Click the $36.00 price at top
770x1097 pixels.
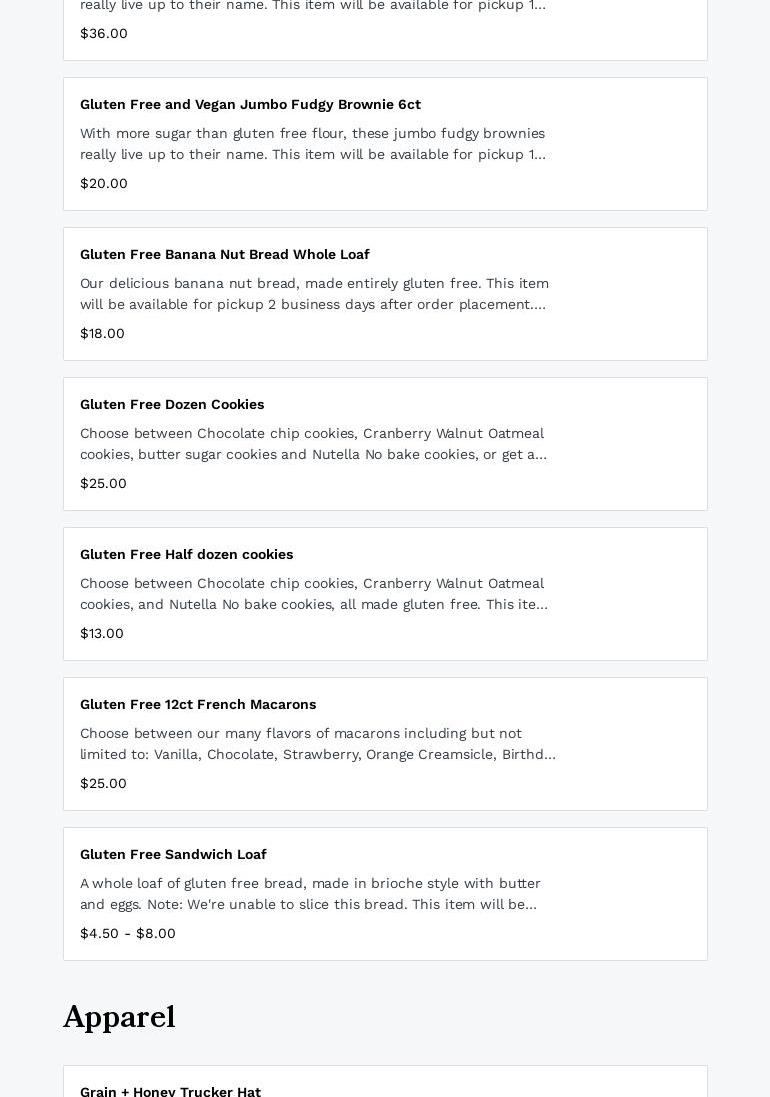(104, 33)
